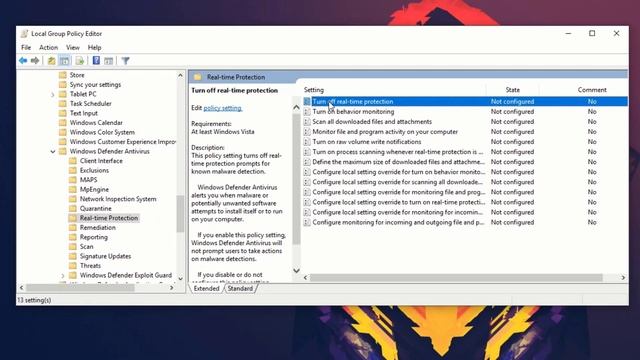Click the settings list scroll right arrow
640x360 pixels.
[x=623, y=278]
